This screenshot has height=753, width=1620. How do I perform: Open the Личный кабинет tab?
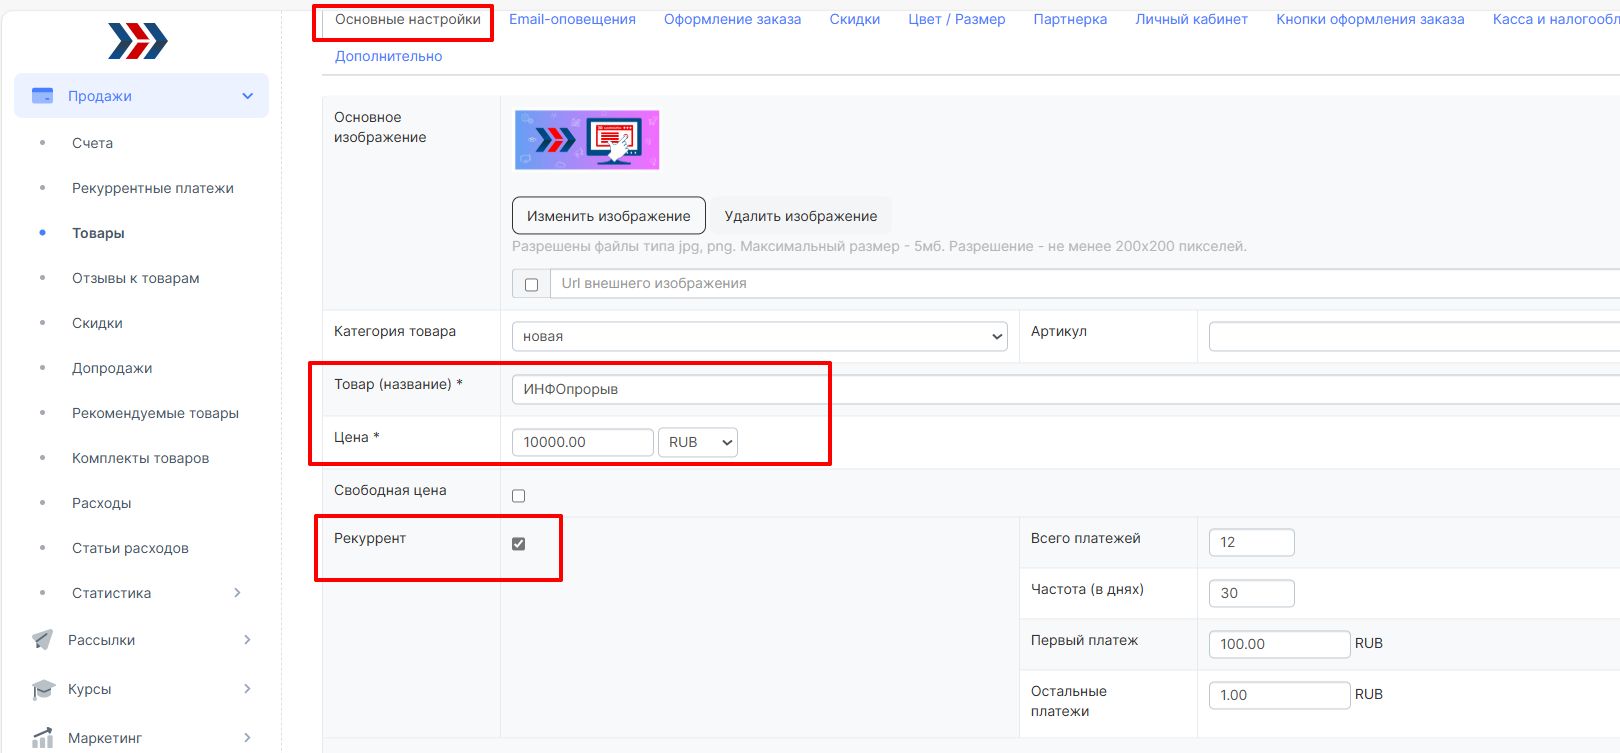[x=1191, y=19]
